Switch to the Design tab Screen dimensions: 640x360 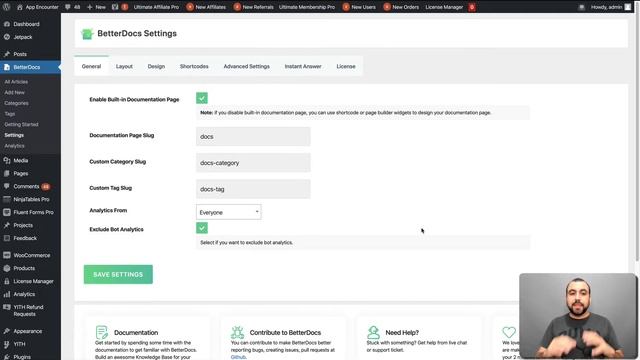tap(156, 66)
